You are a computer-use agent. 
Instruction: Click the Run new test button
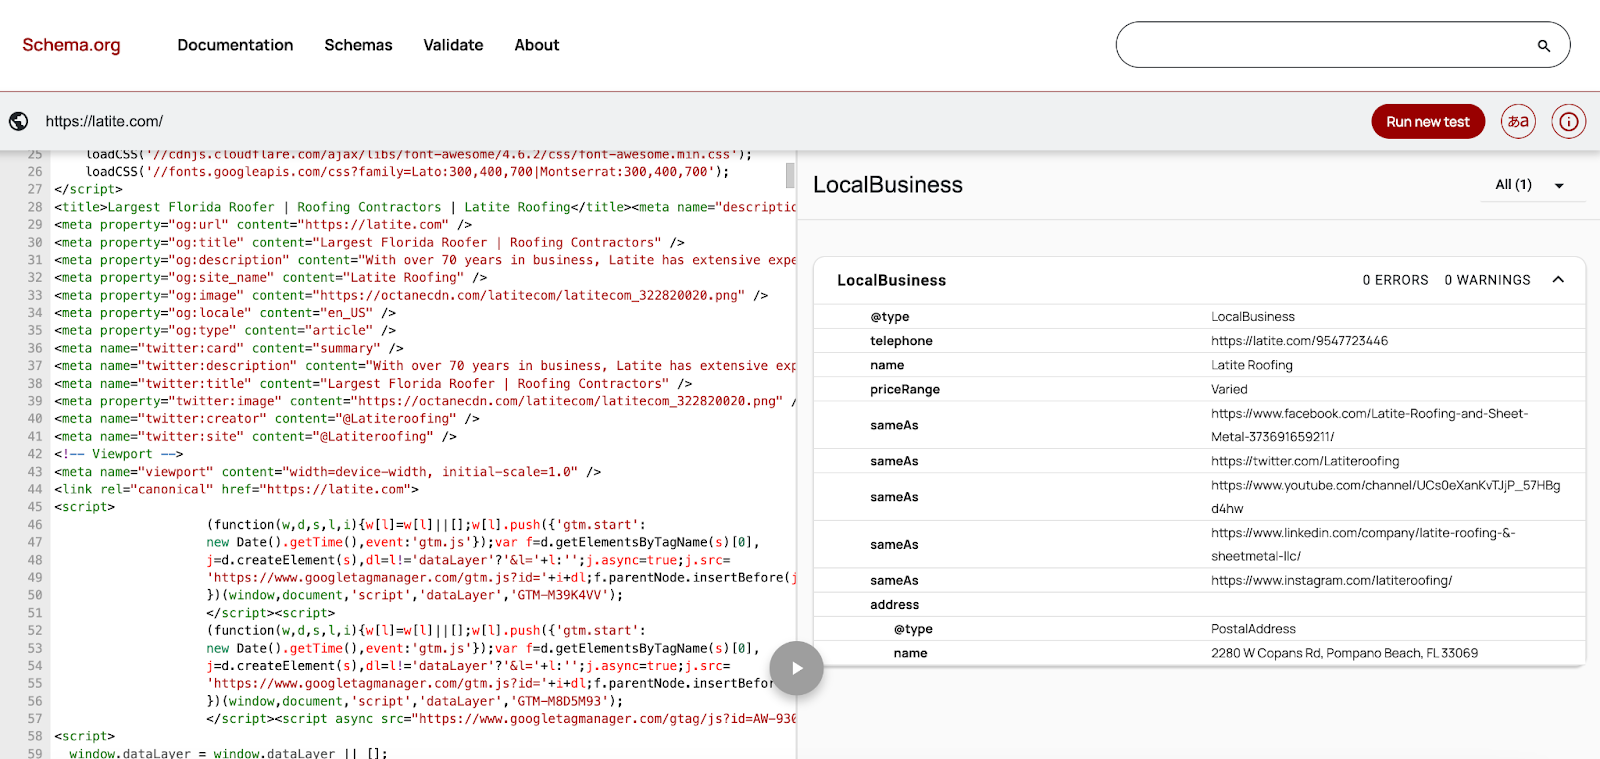(x=1428, y=121)
